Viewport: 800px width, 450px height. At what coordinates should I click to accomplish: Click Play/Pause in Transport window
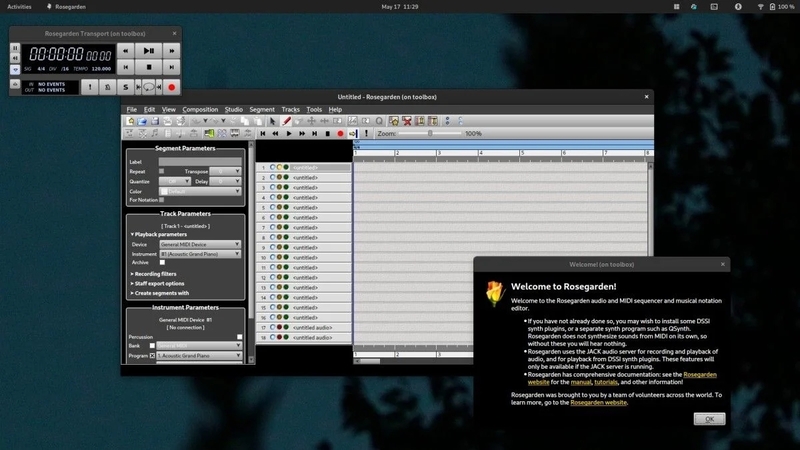[148, 51]
